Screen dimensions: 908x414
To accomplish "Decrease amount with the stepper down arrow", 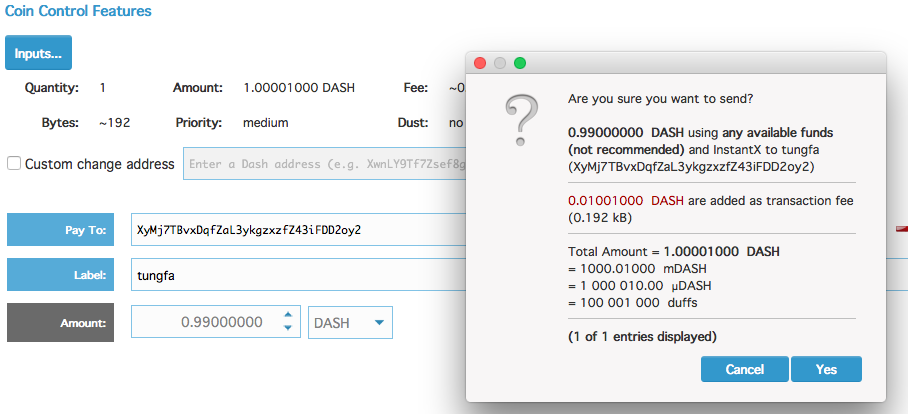I will [288, 328].
